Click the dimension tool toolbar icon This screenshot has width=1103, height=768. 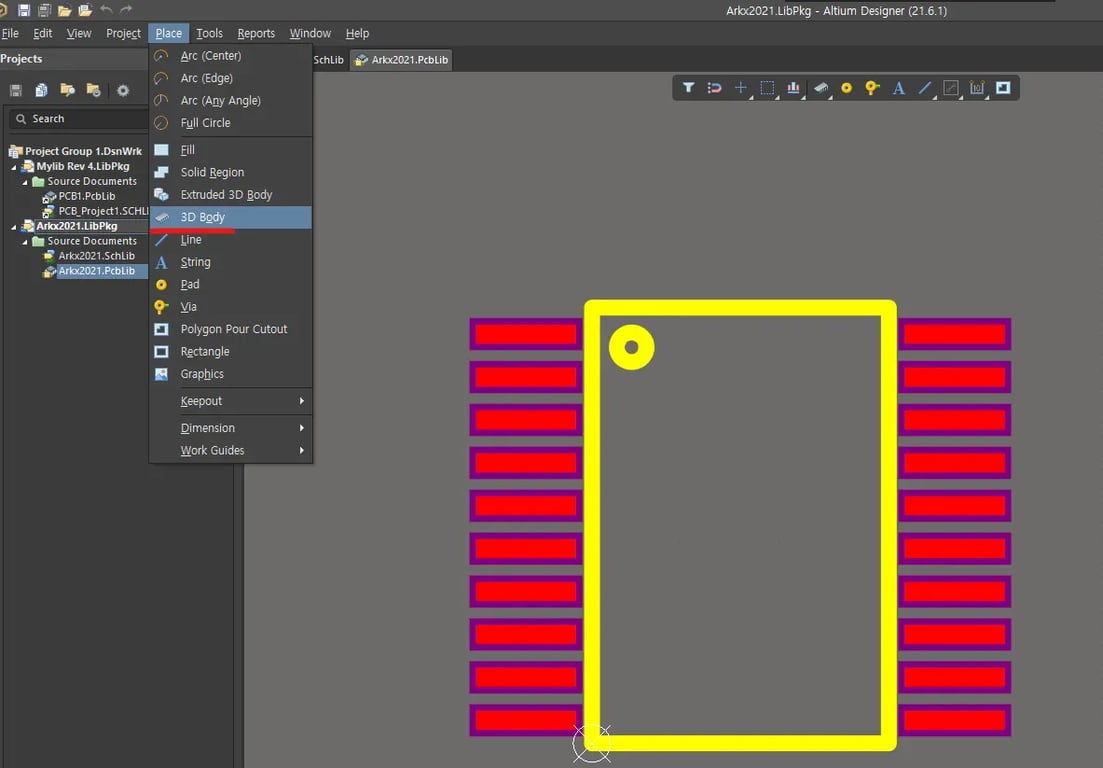(977, 88)
